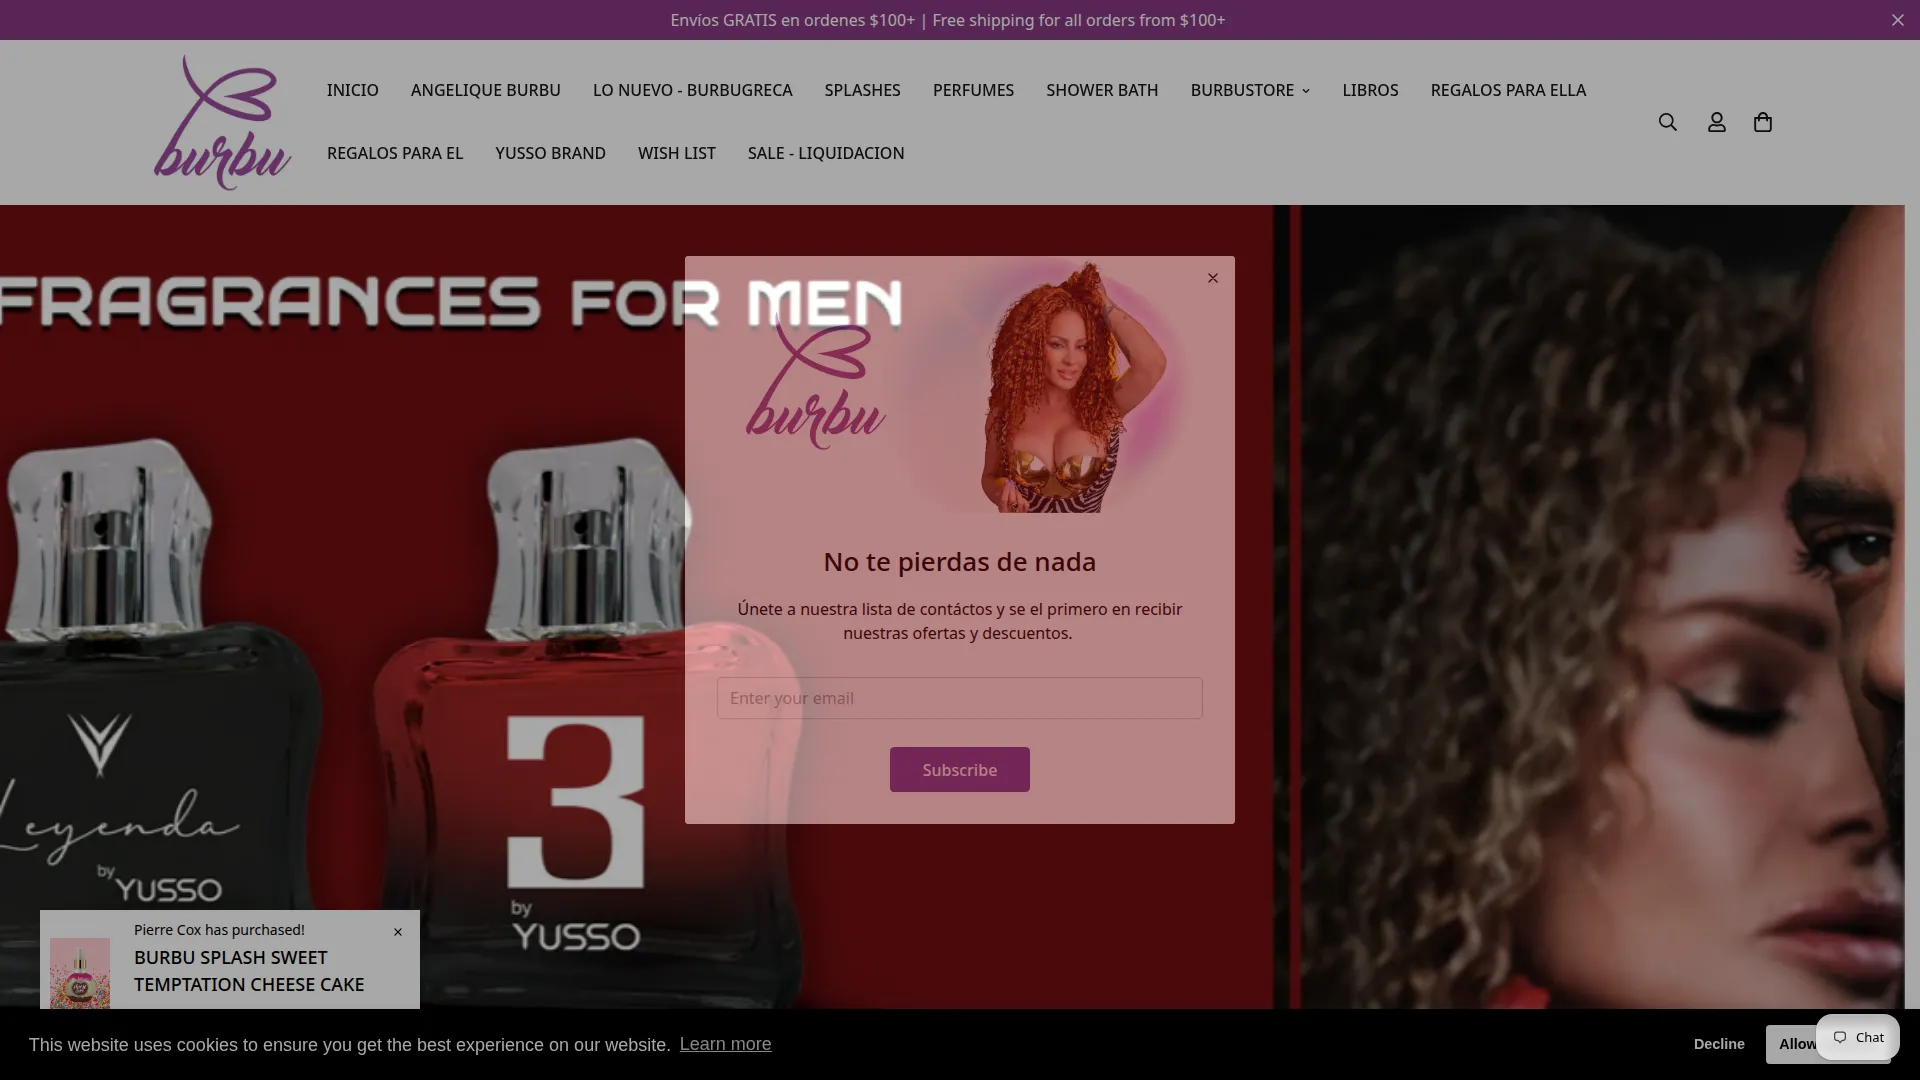Image resolution: width=1920 pixels, height=1080 pixels.
Task: Click the Subscribe button
Action: pos(959,770)
